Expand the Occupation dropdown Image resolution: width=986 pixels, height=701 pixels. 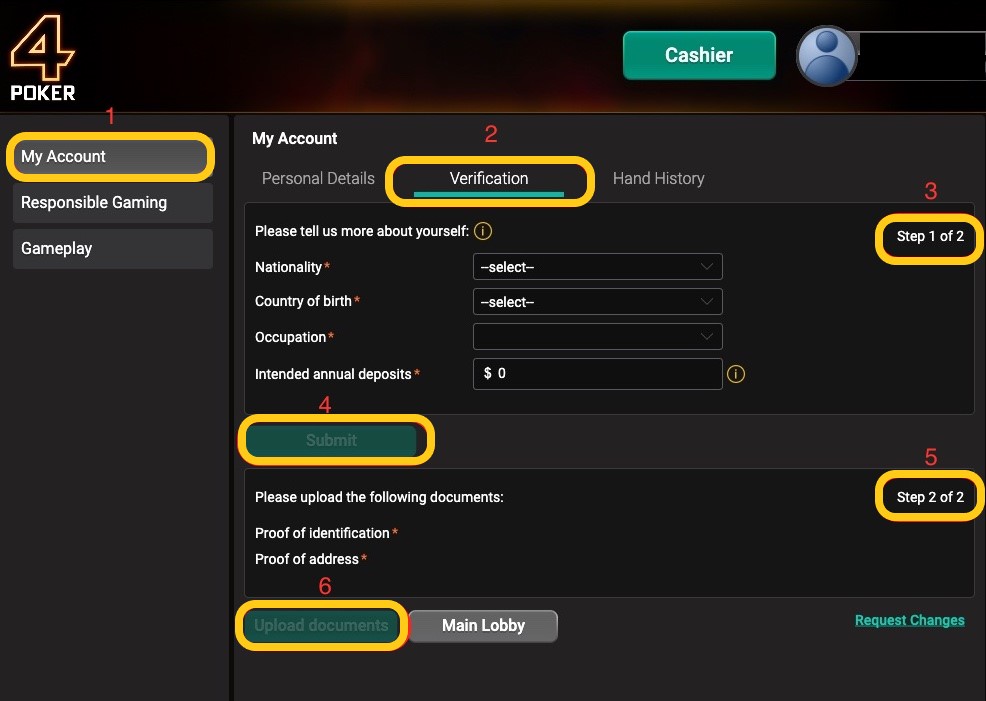pyautogui.click(x=597, y=336)
